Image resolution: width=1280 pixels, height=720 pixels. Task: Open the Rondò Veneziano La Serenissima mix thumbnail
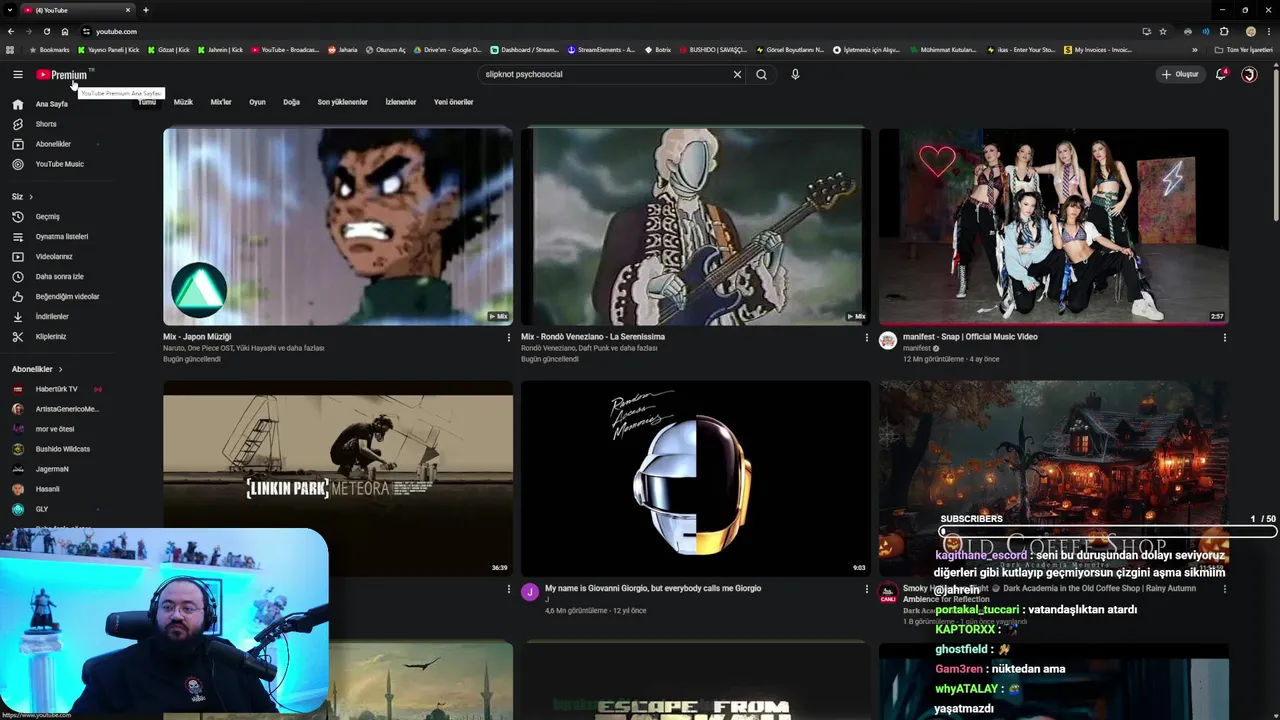696,226
